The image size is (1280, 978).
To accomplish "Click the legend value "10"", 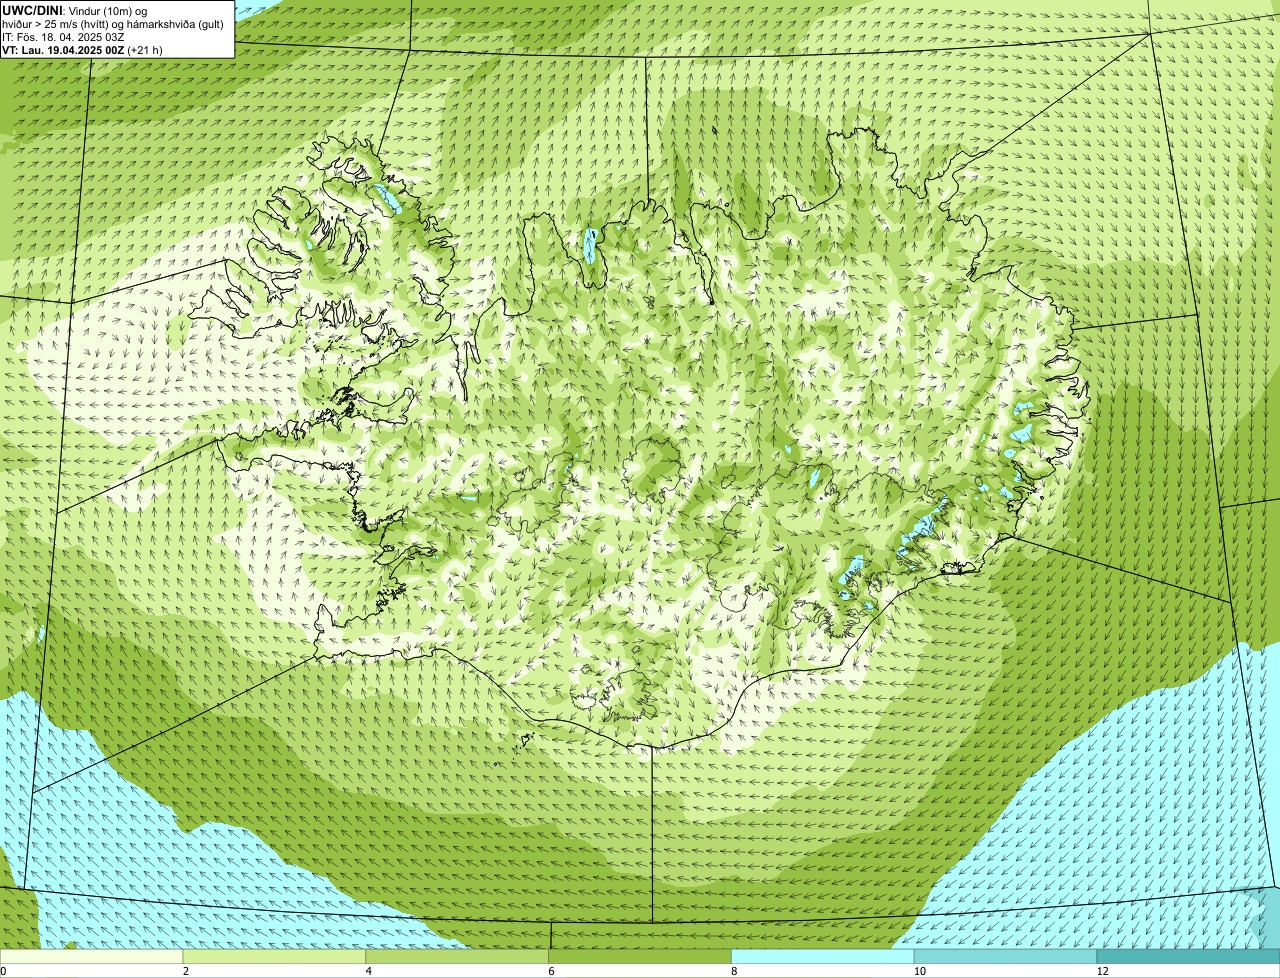I will (919, 971).
